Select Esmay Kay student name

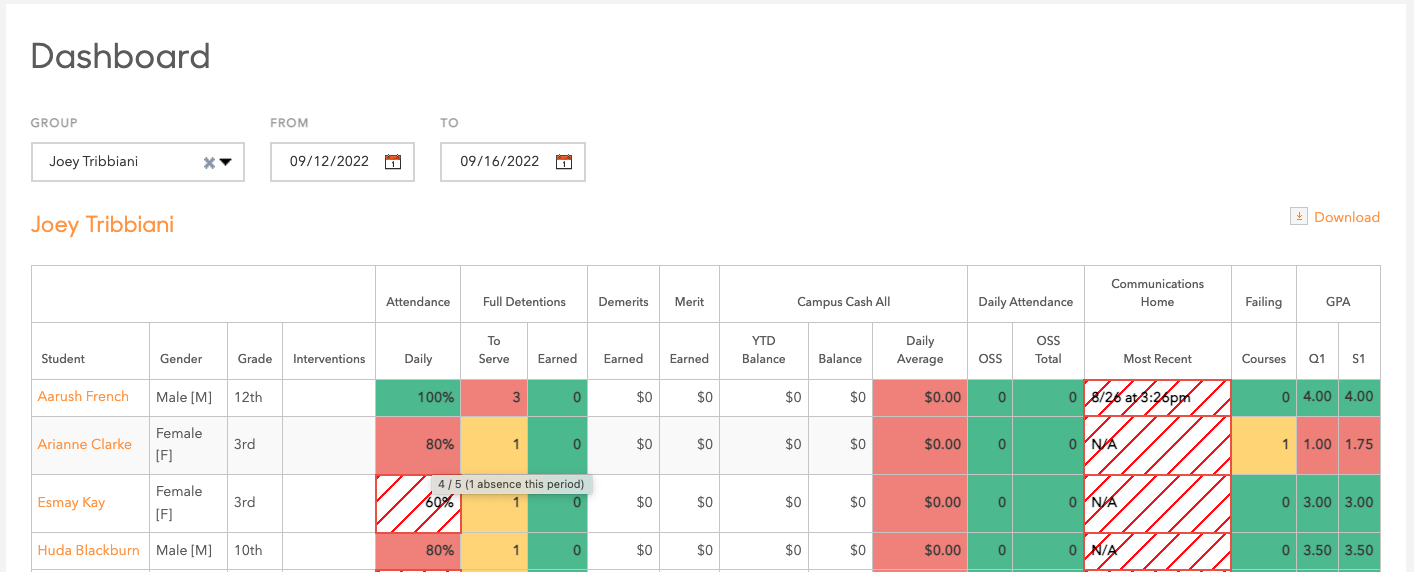[71, 503]
